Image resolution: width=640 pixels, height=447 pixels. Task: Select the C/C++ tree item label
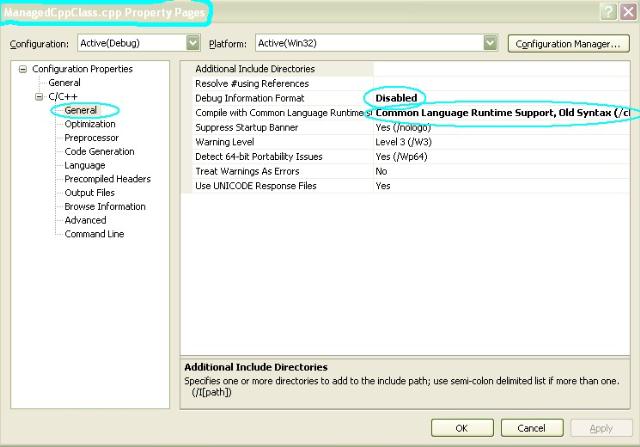(63, 97)
